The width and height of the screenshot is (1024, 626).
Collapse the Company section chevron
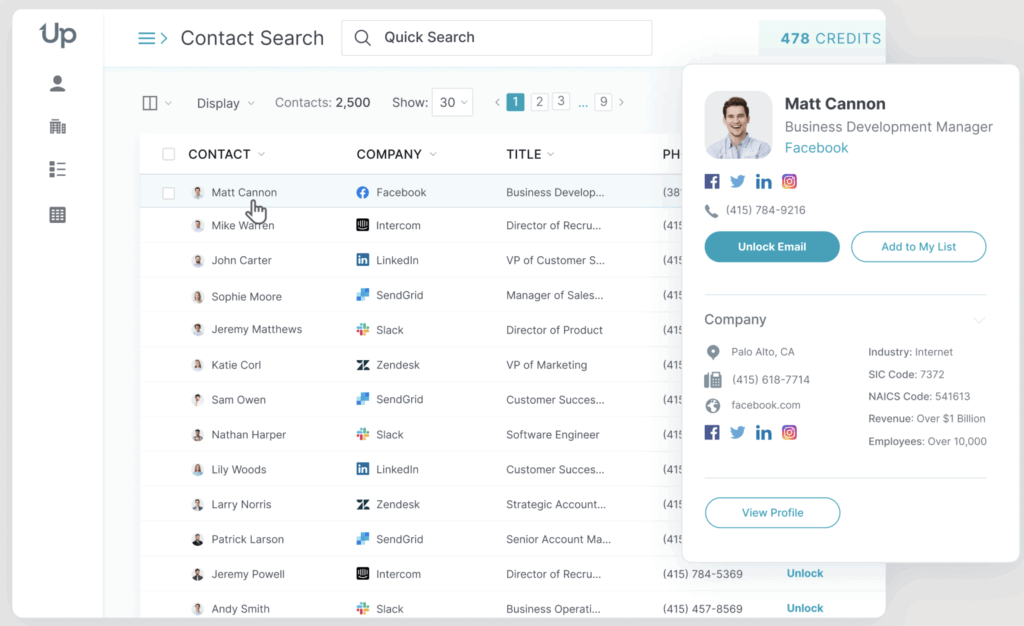click(x=979, y=320)
